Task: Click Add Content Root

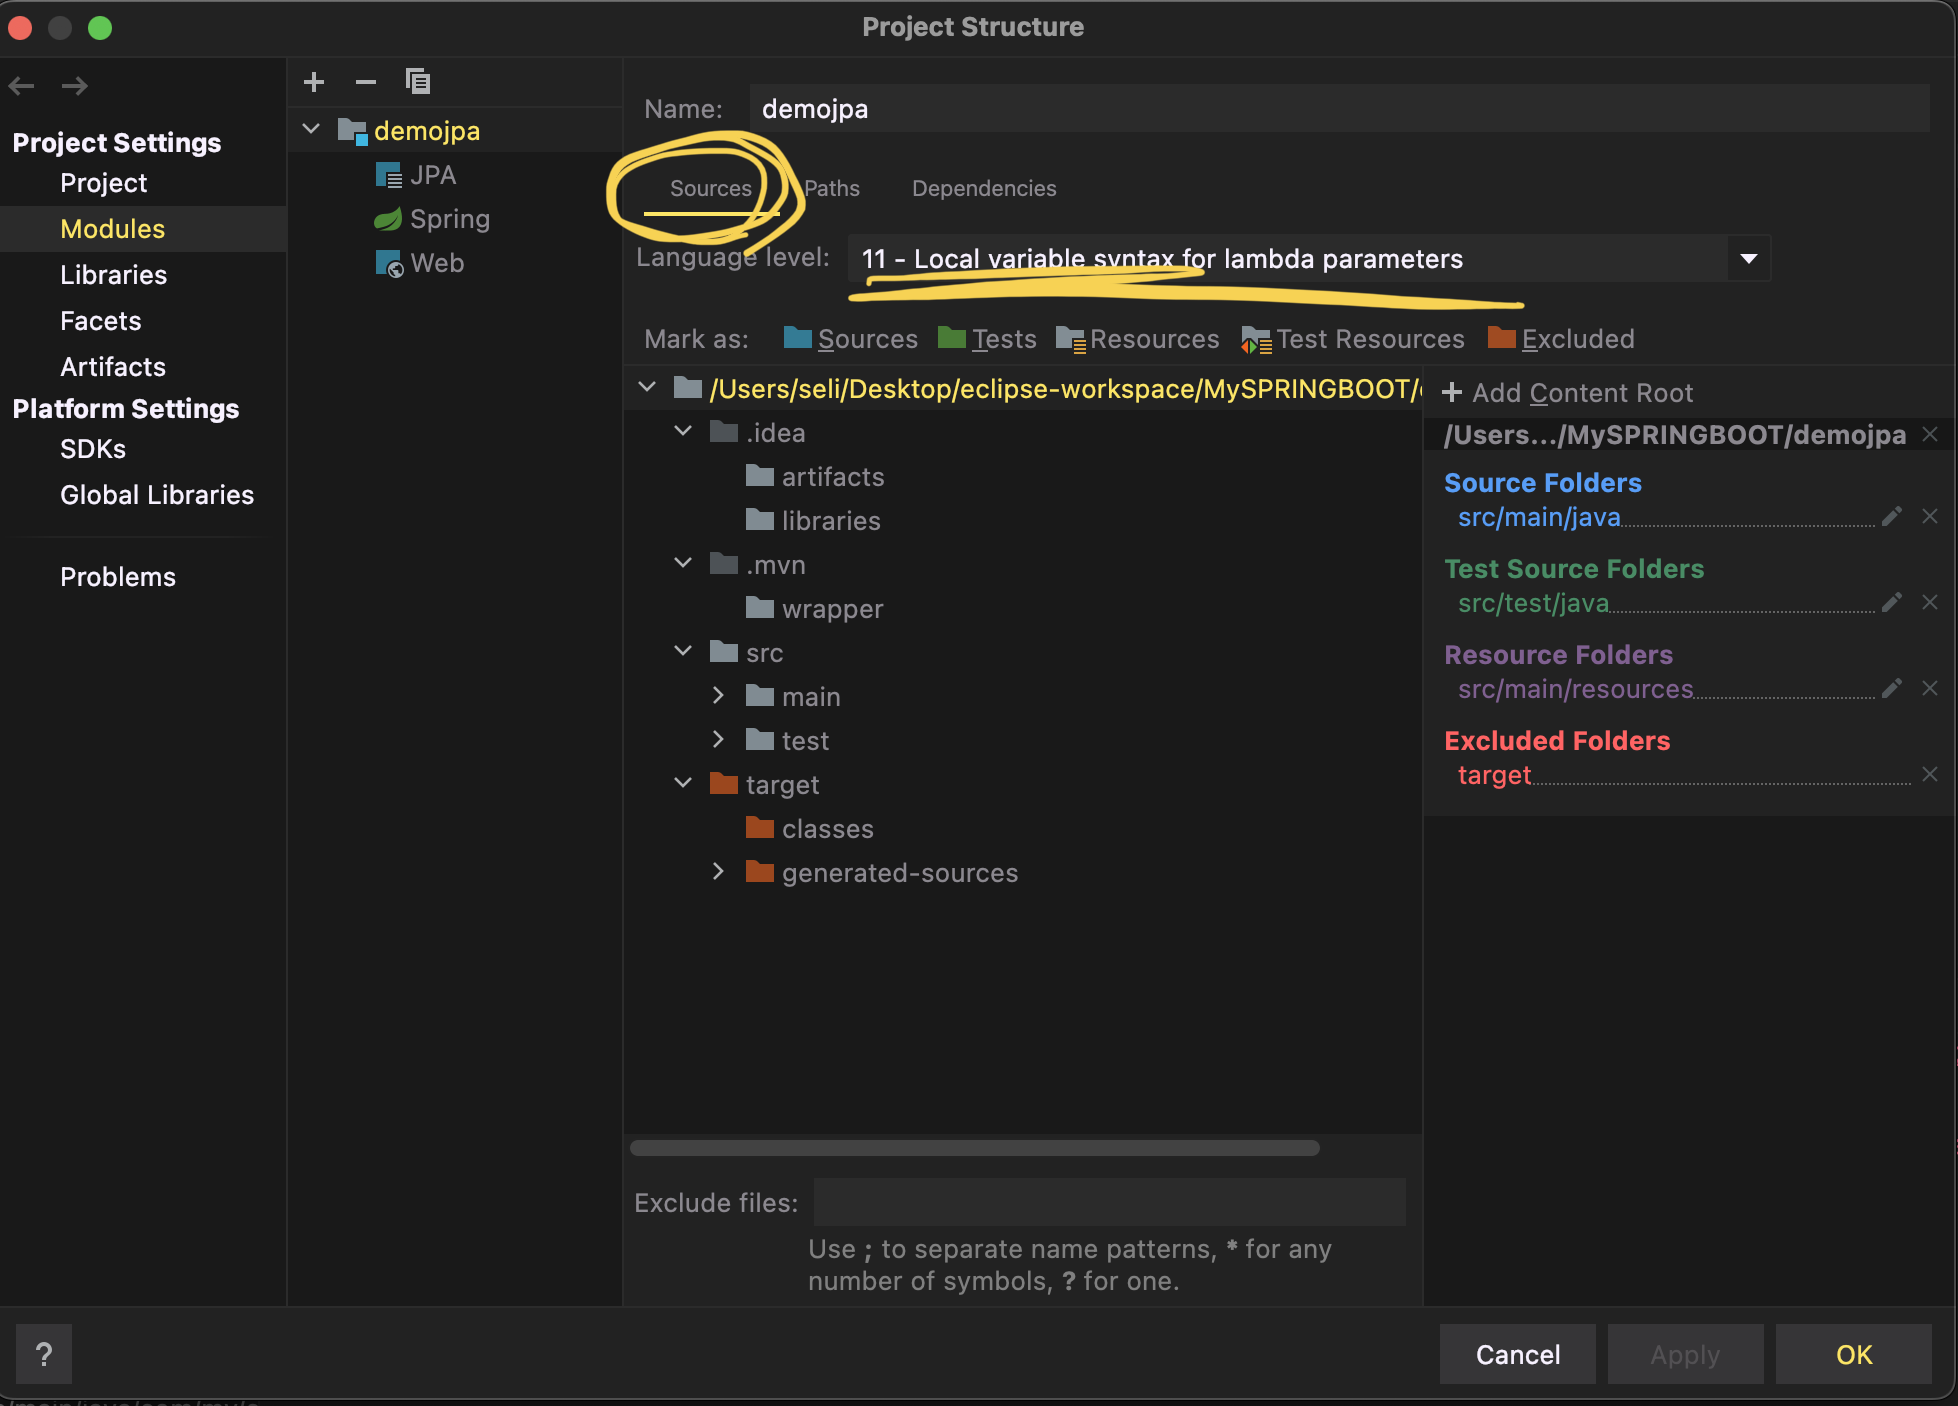Action: point(1568,393)
